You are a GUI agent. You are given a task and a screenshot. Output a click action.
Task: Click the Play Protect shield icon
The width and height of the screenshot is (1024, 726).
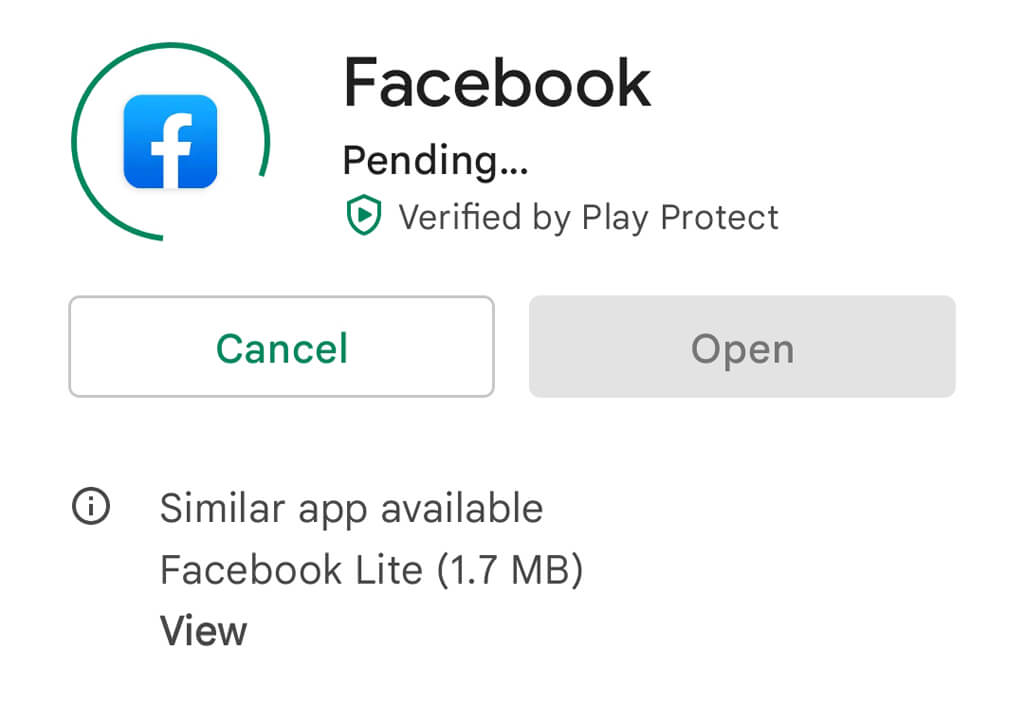click(x=364, y=216)
